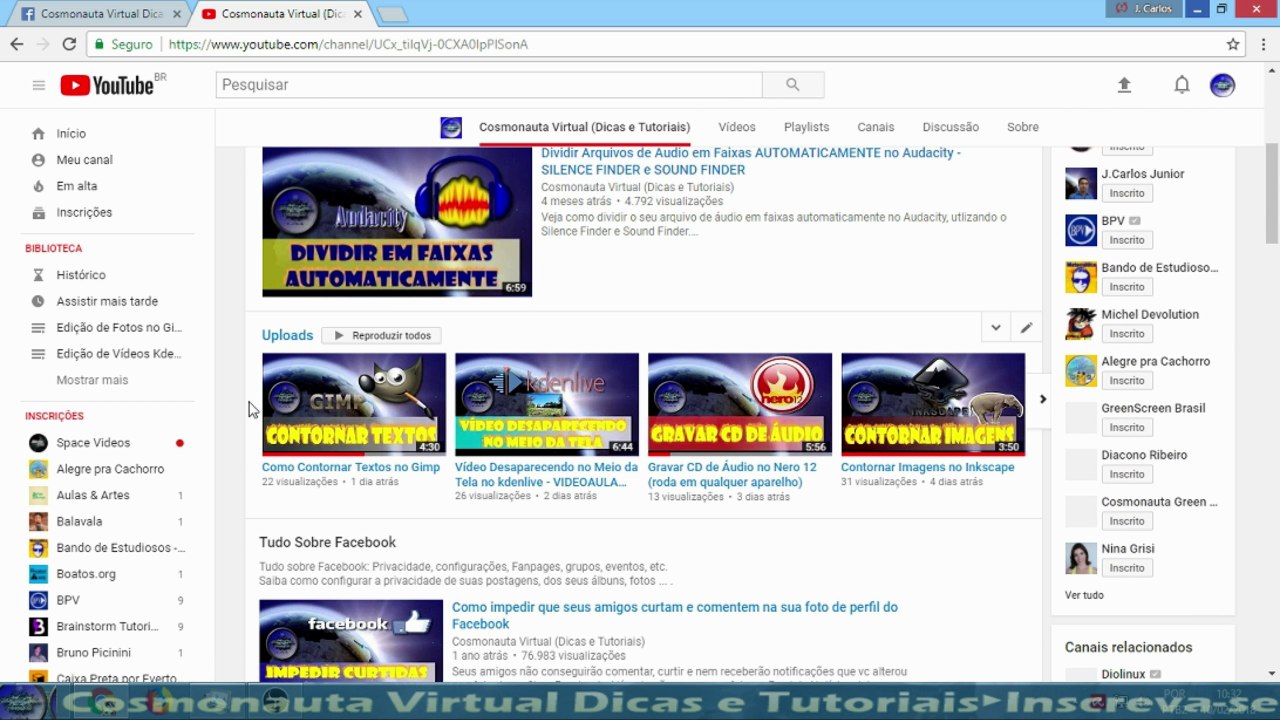Click the Michel Devolution channel avatar

[1081, 324]
